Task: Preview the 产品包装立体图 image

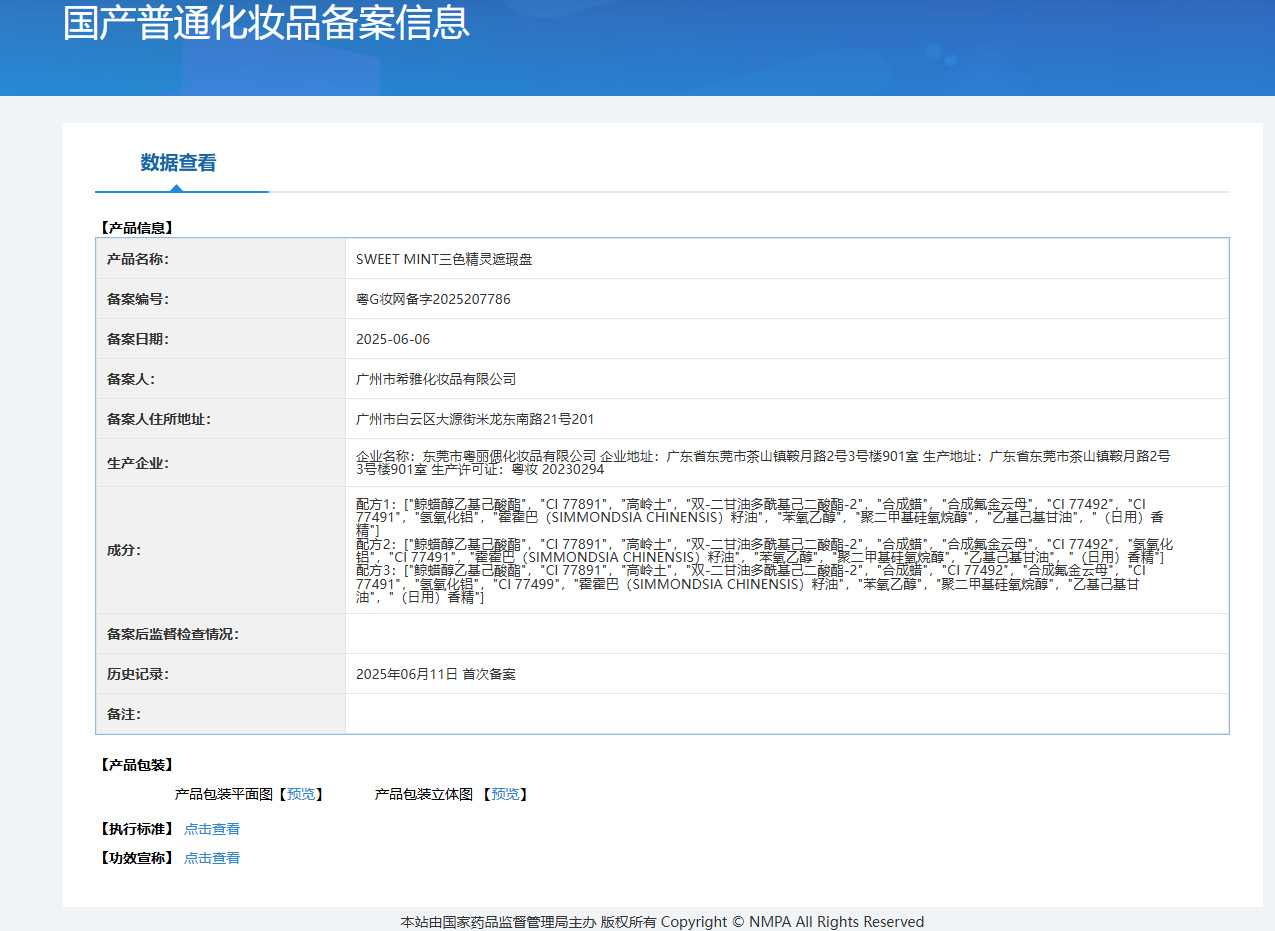Action: click(x=505, y=794)
